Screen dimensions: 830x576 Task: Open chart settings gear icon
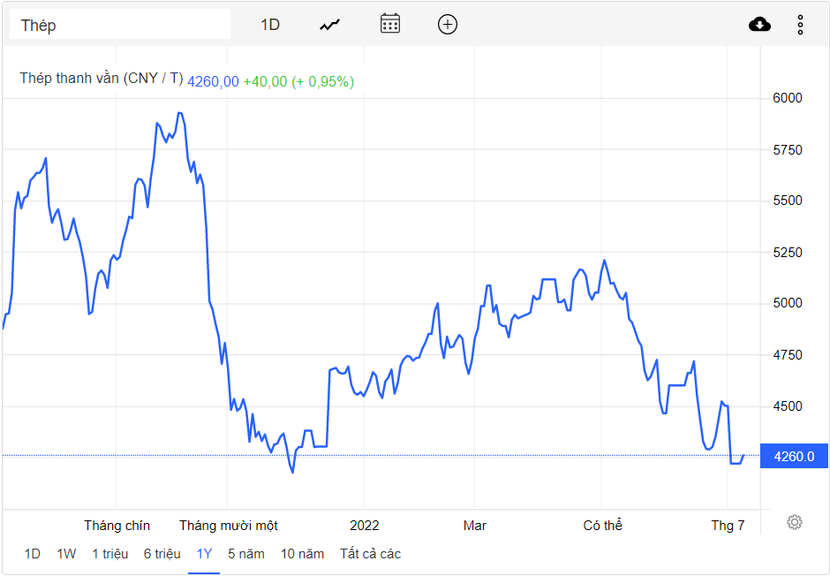[x=794, y=522]
